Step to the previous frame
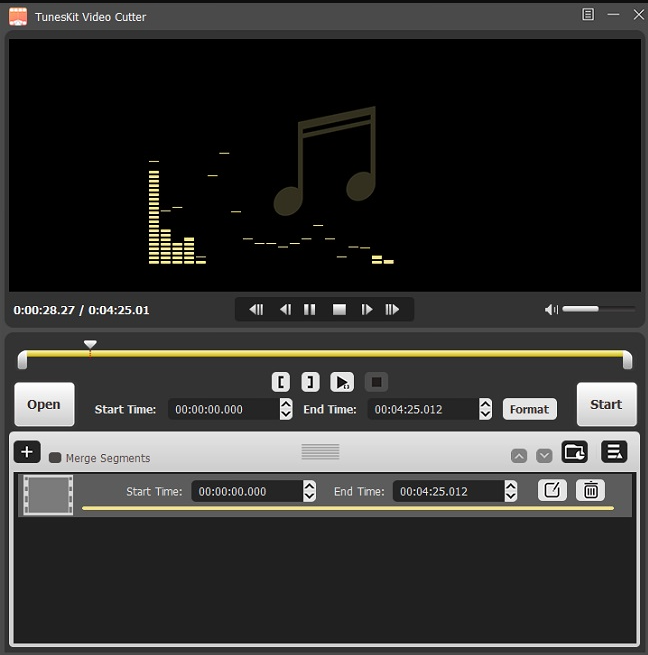 click(x=285, y=310)
